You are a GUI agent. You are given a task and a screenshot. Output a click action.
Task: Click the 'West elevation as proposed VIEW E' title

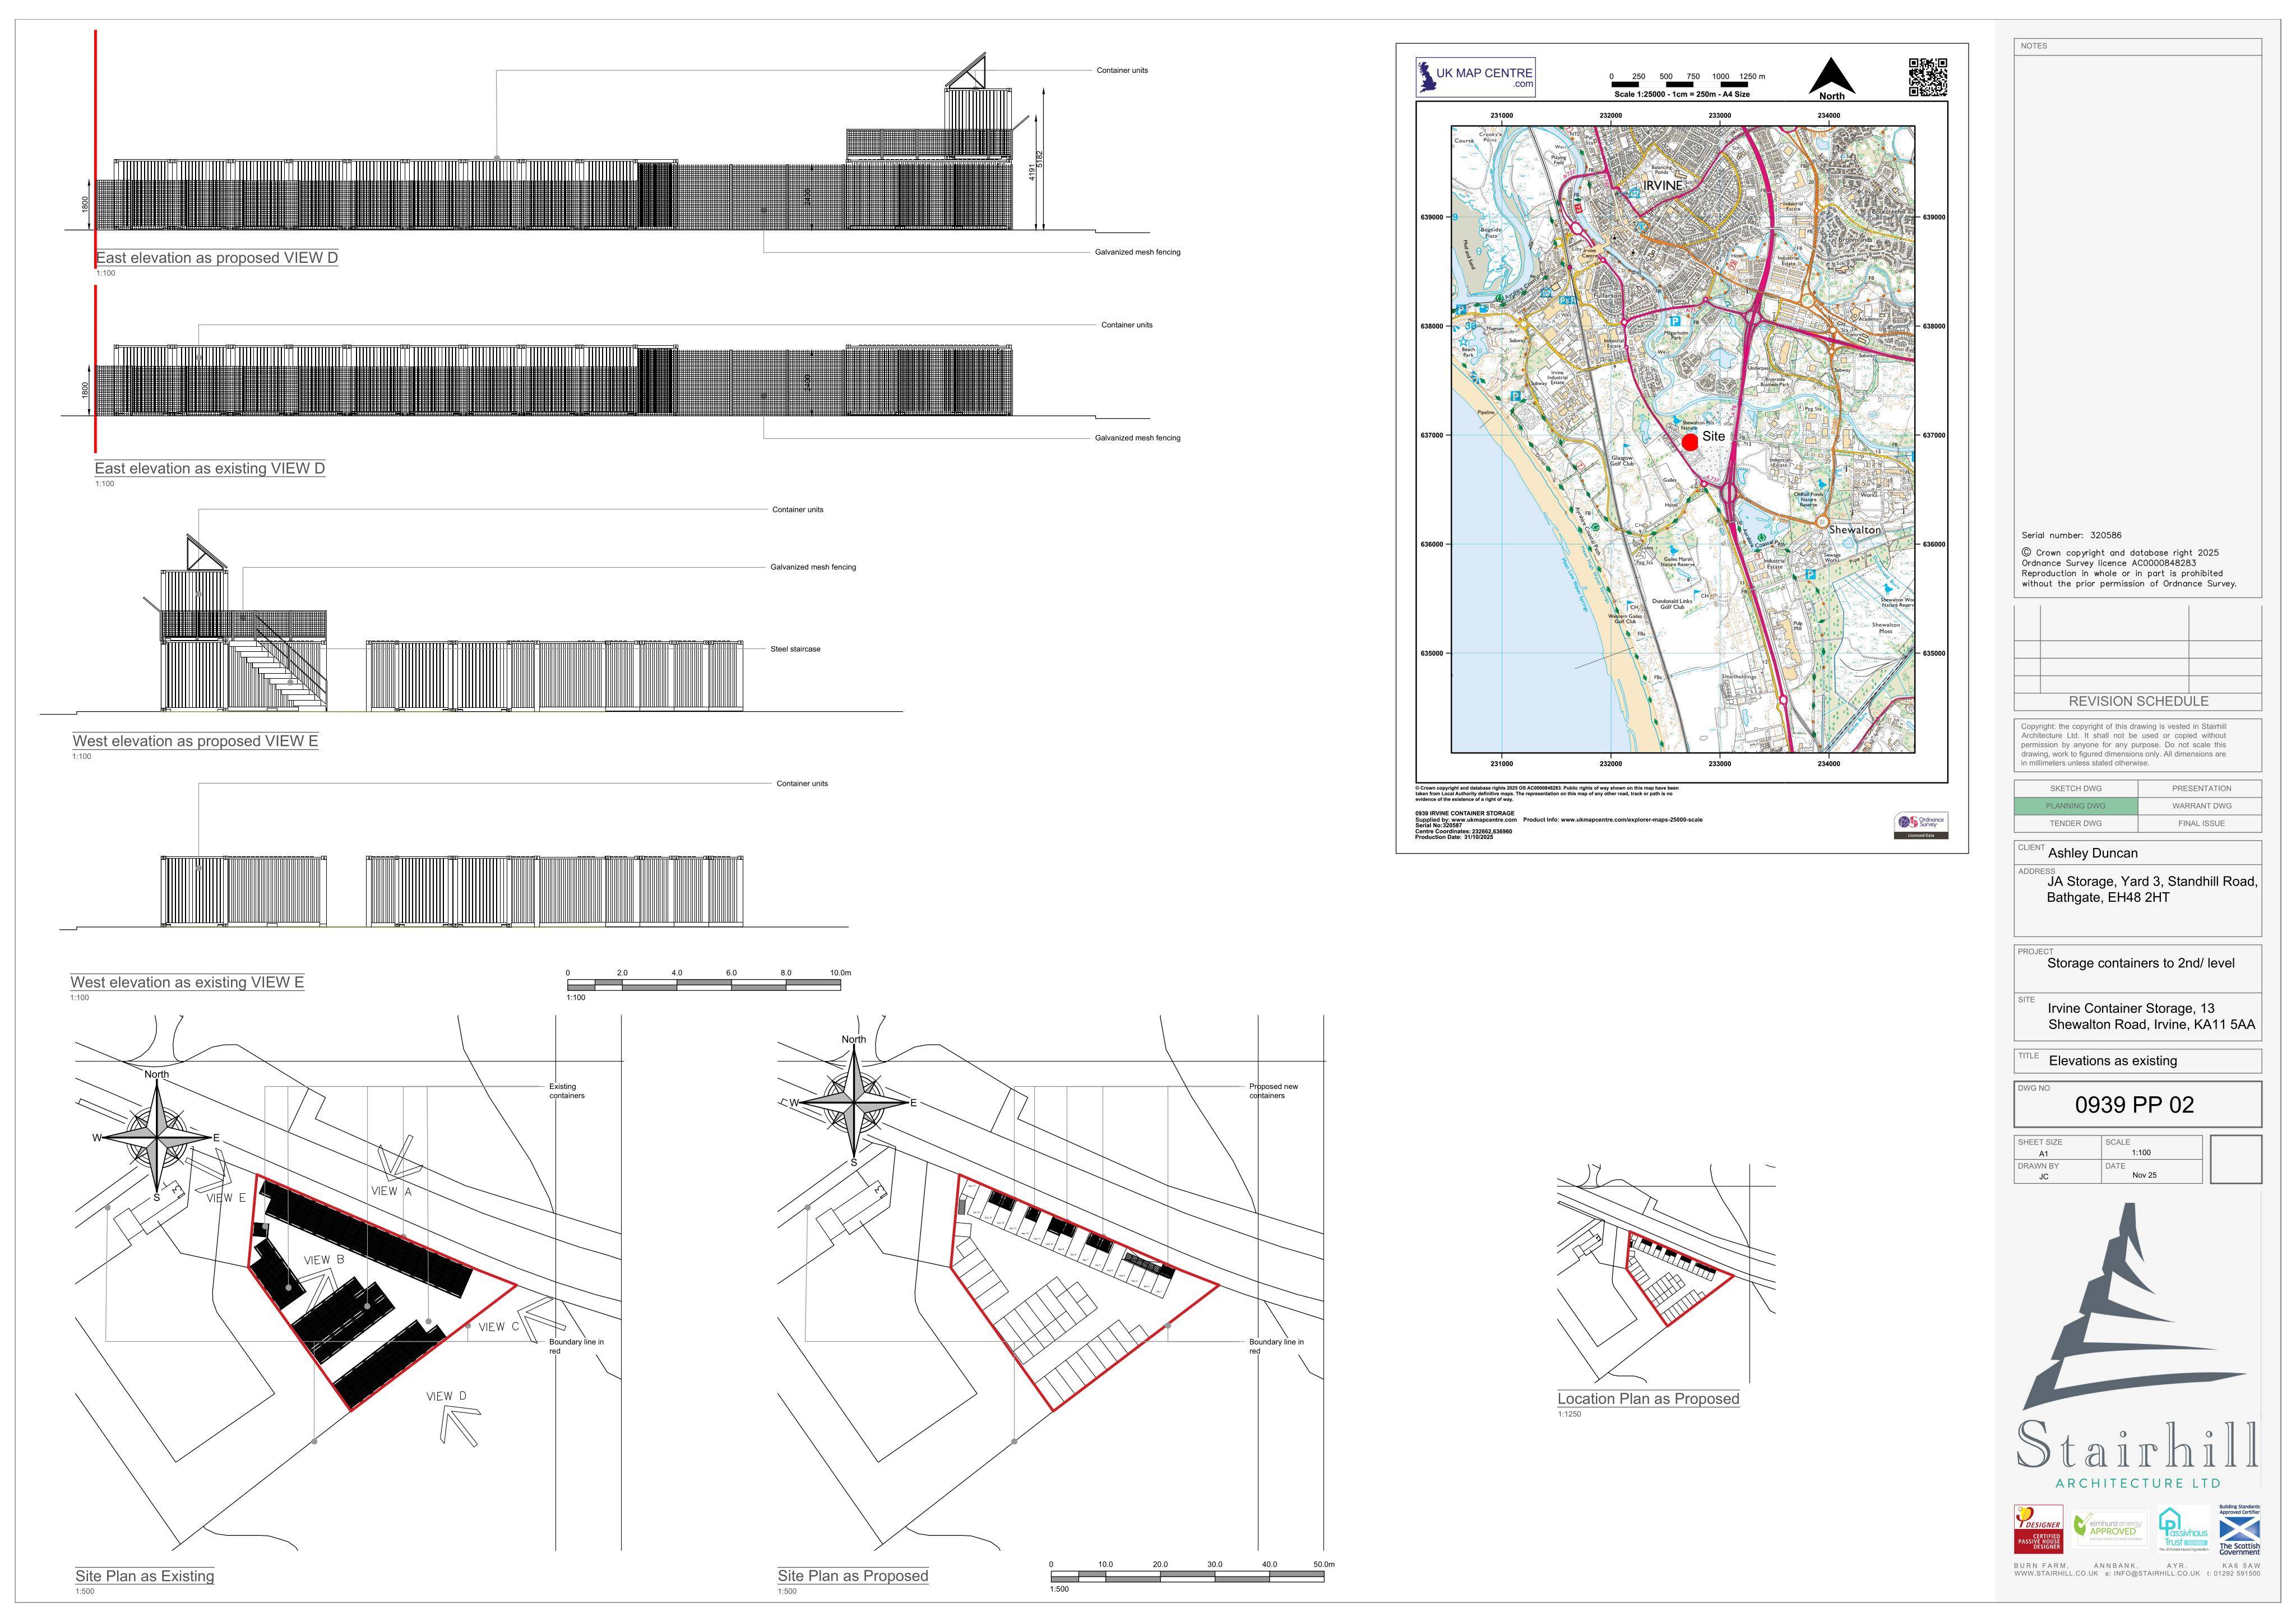[195, 741]
